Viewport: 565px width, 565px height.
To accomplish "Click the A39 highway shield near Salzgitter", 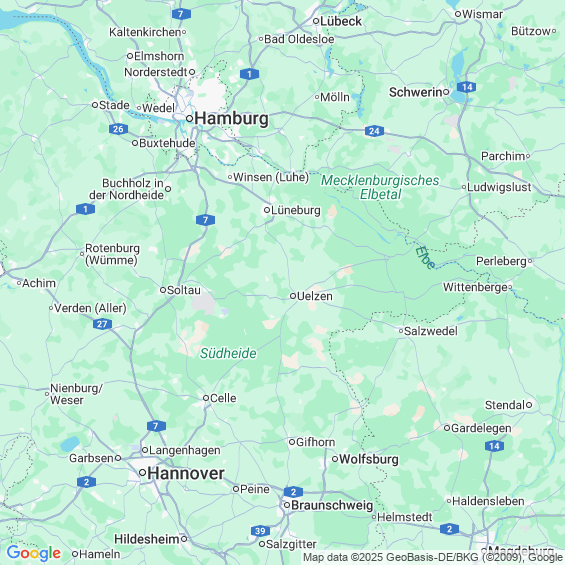I will 260,531.
